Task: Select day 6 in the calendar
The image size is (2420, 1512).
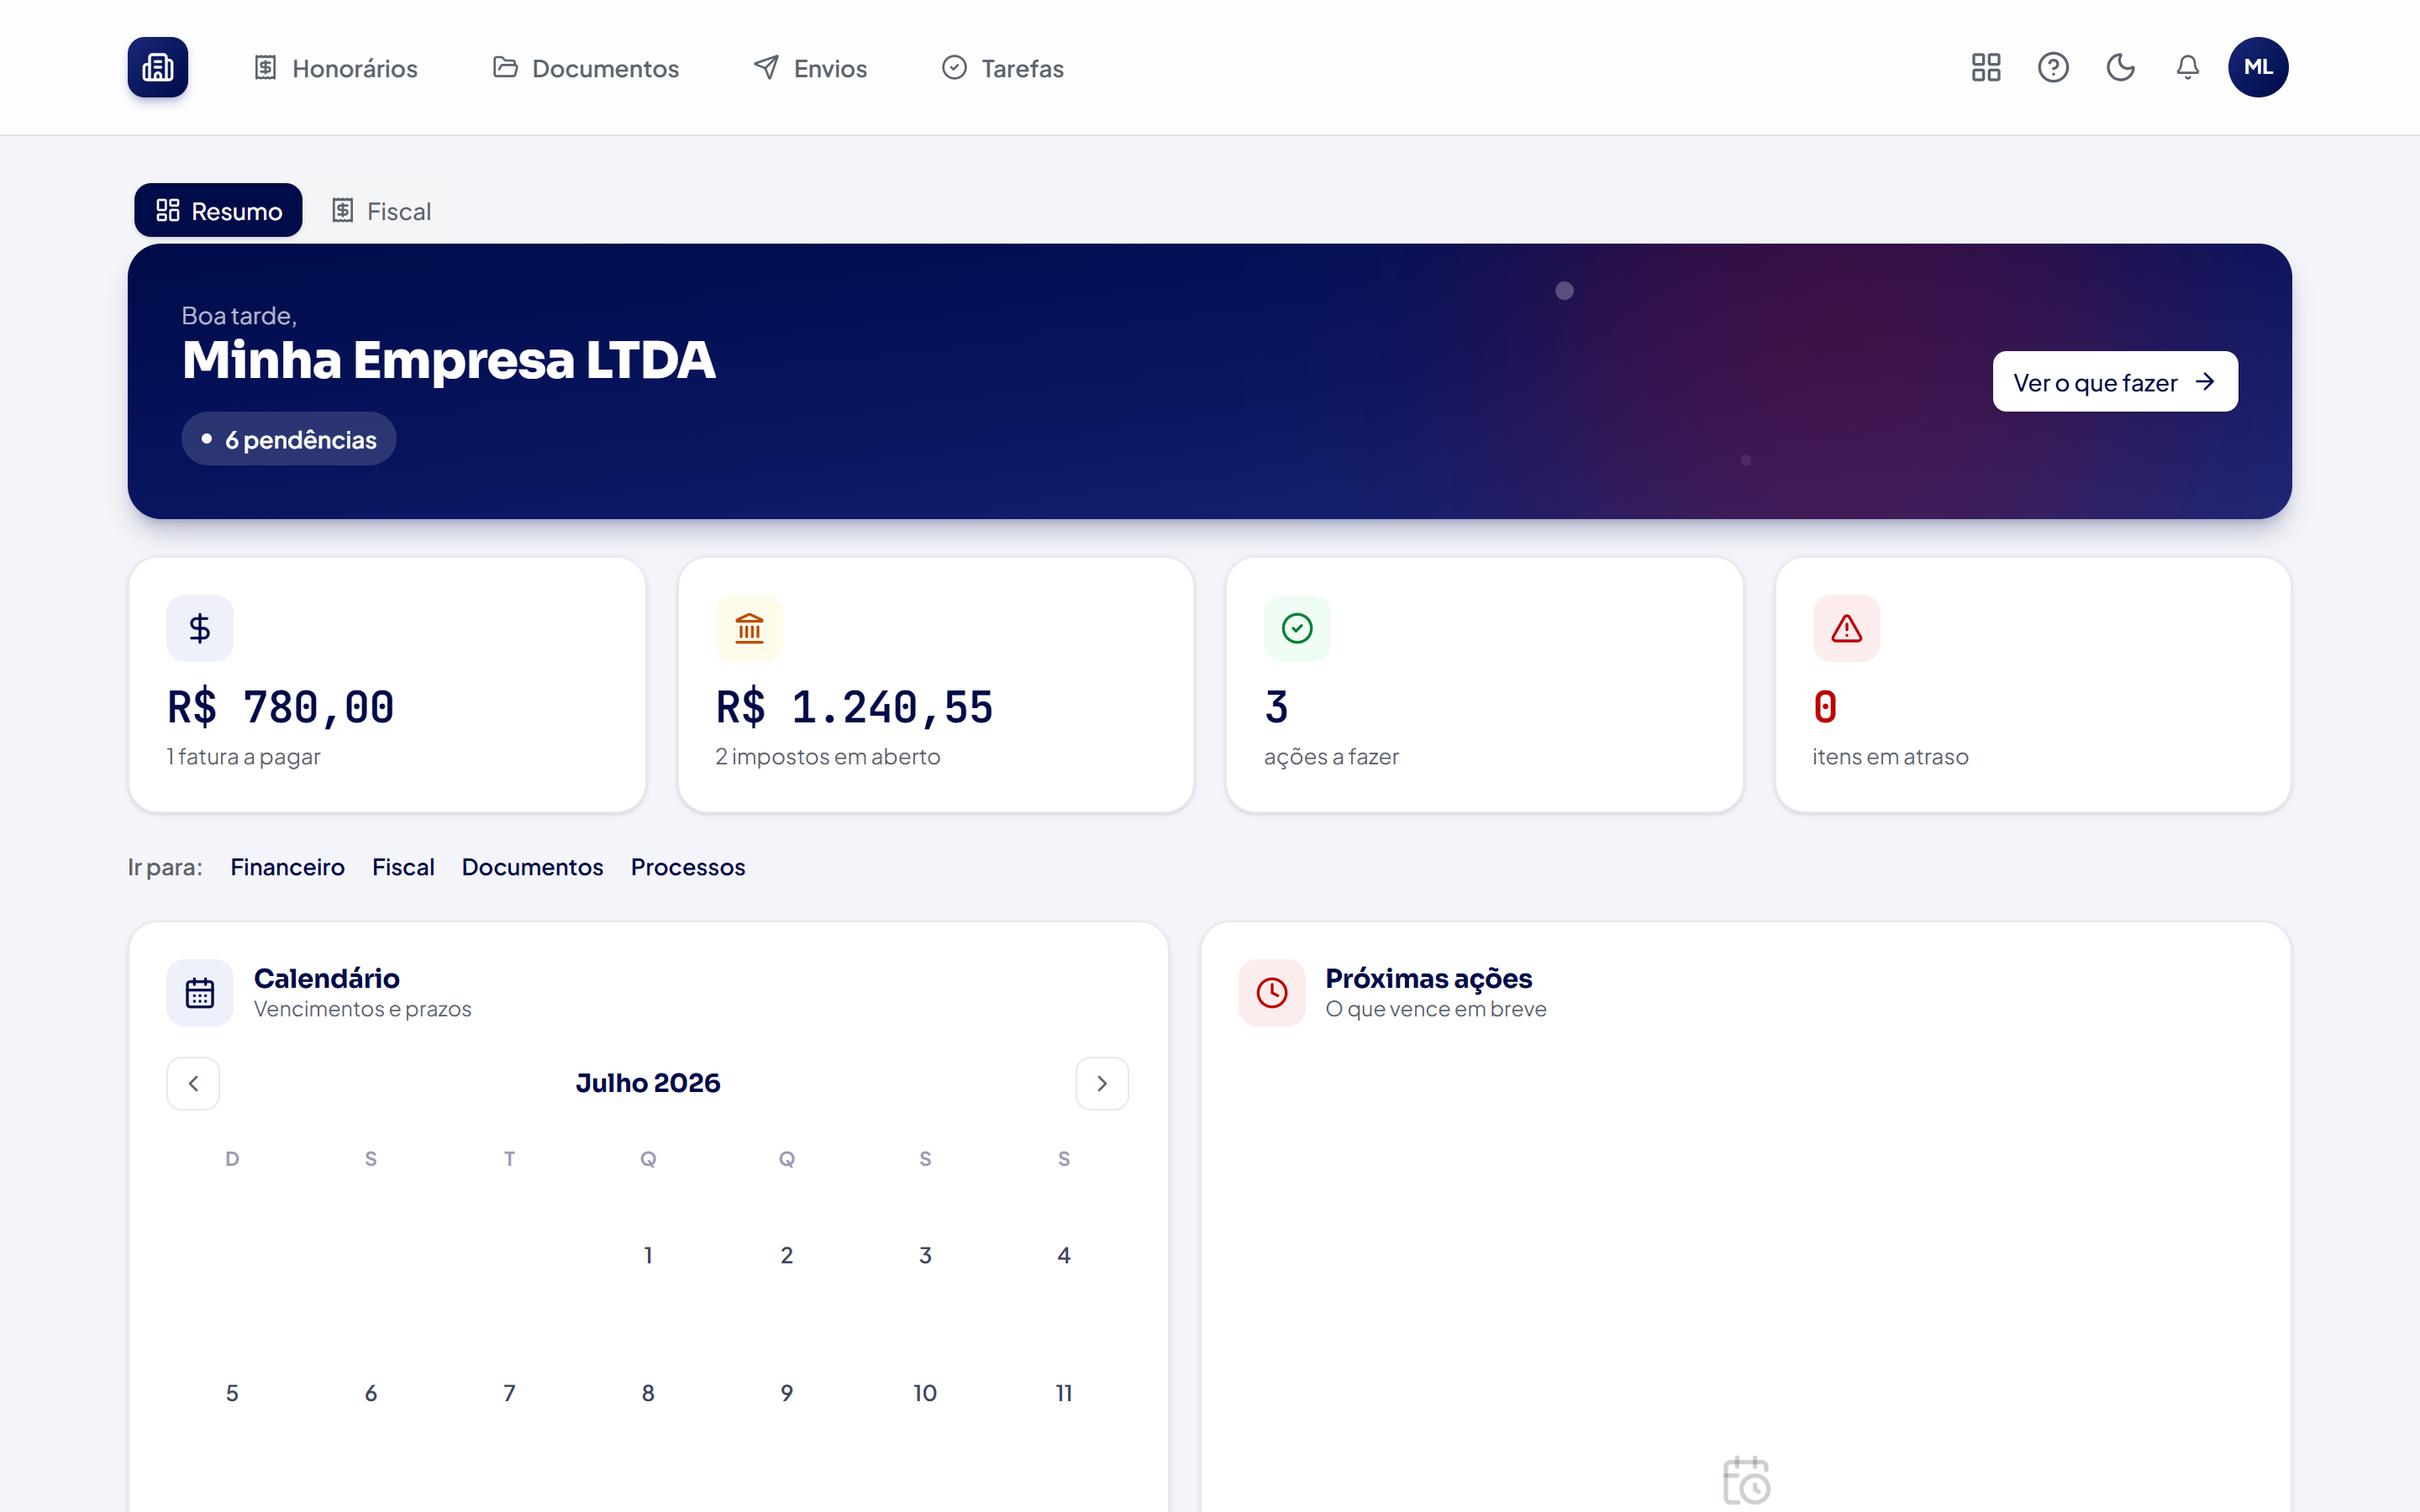Action: [371, 1393]
